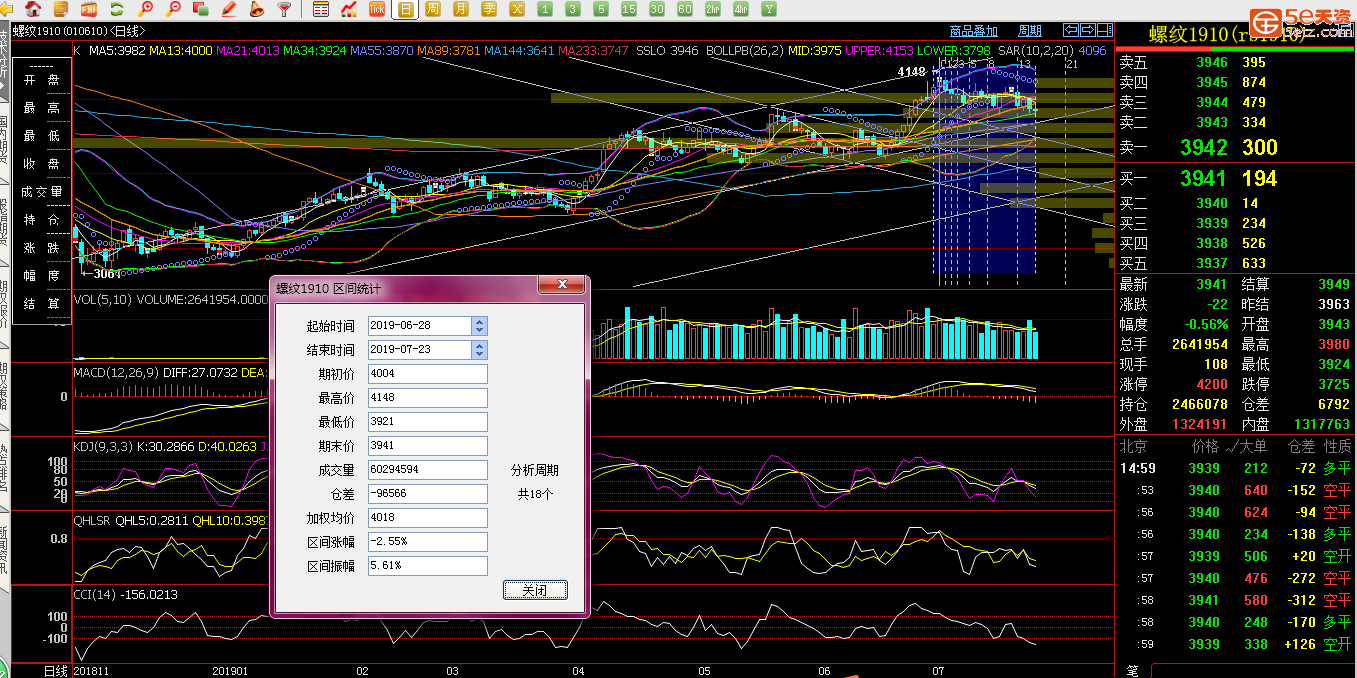Select the monthly 月 period button
The image size is (1357, 678).
point(460,9)
